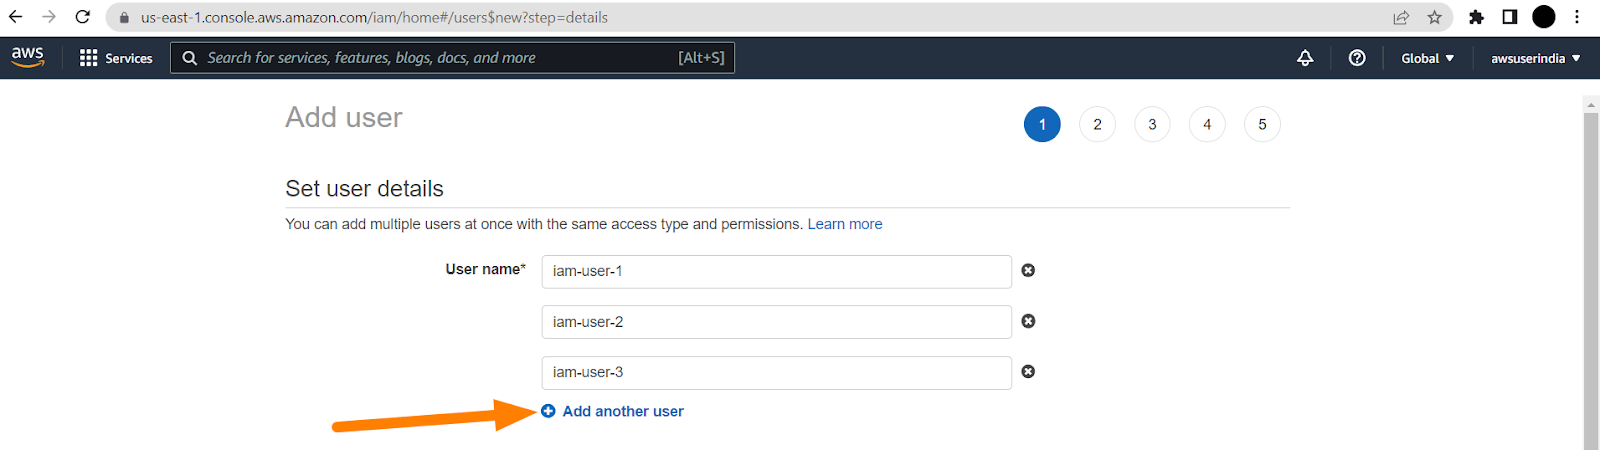Bookmark this page with the star icon
1600x450 pixels.
(x=1435, y=17)
